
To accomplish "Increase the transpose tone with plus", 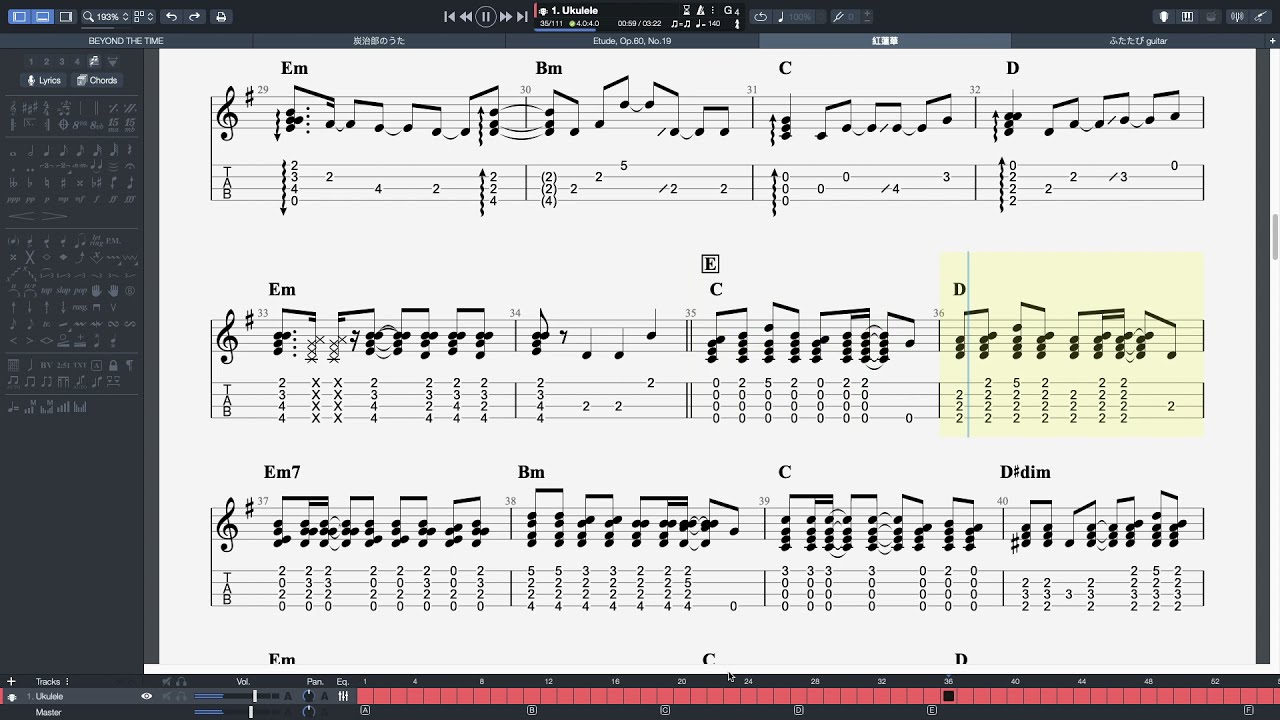I will coord(866,14).
